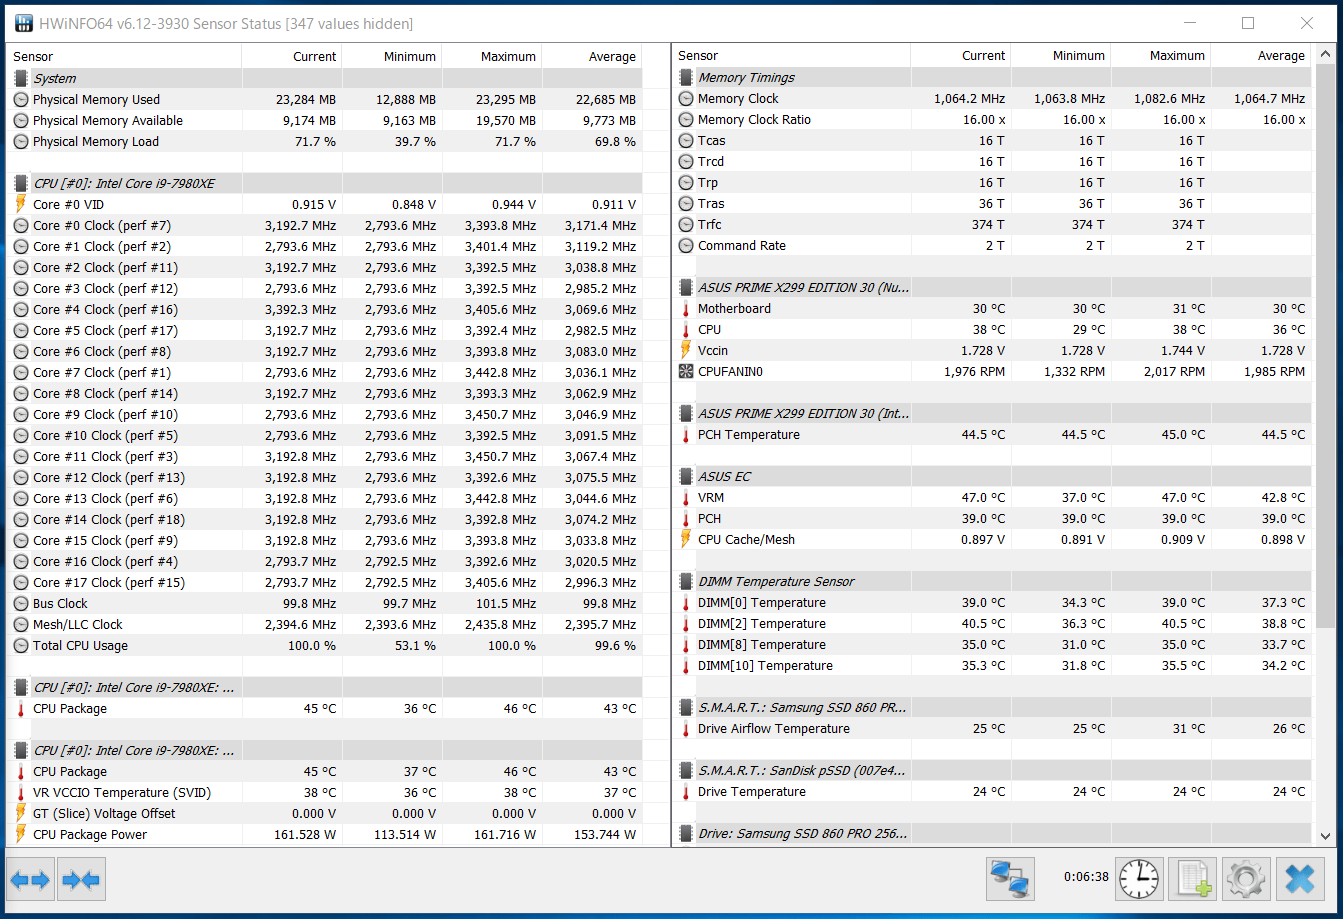Viewport: 1343px width, 919px height.
Task: Click the left pane Sensor column header
Action: coord(123,56)
